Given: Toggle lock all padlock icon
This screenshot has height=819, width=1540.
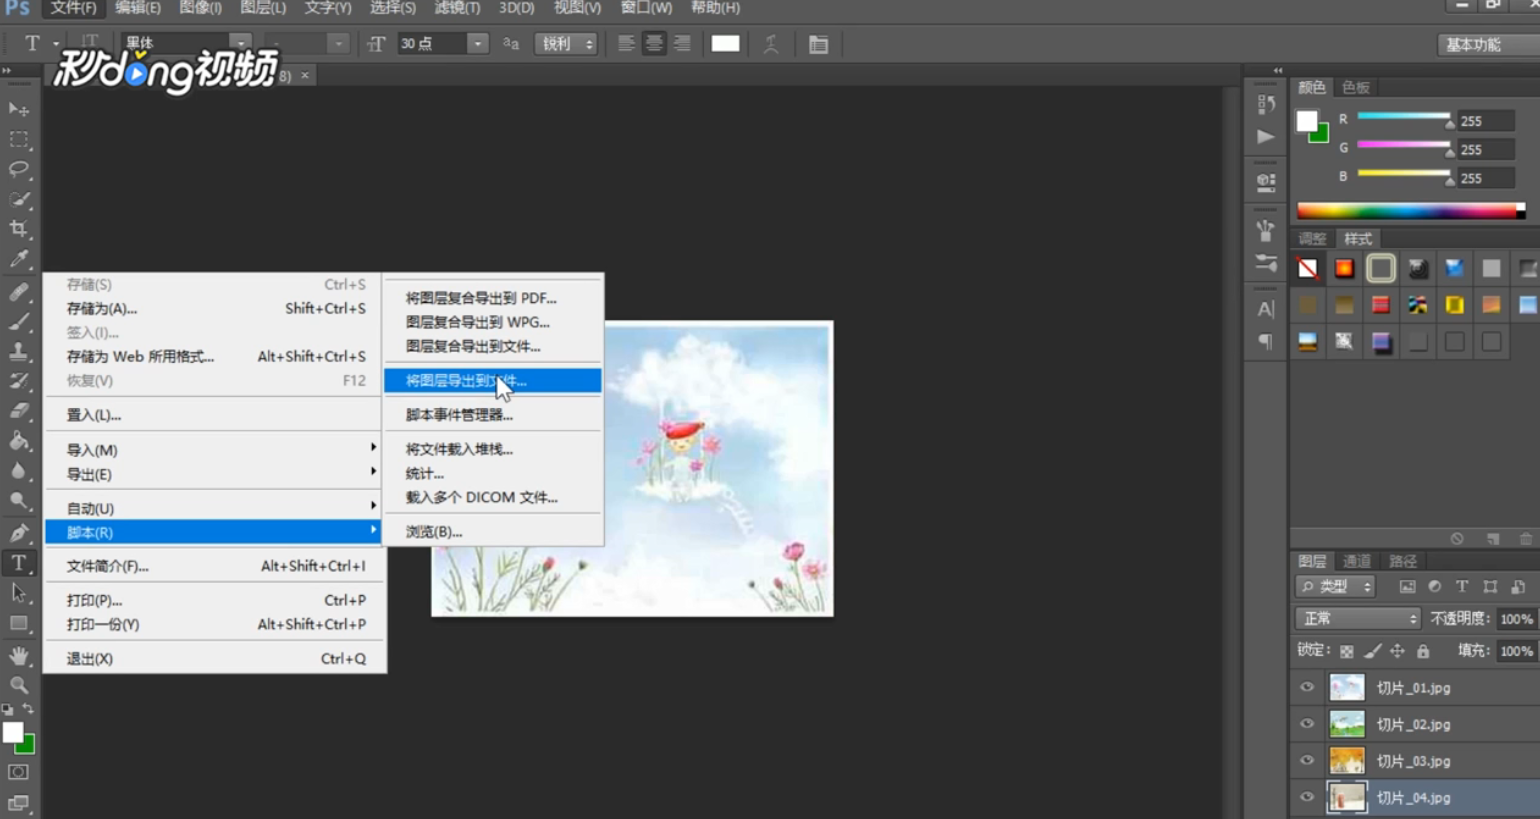Looking at the screenshot, I should pyautogui.click(x=1423, y=651).
